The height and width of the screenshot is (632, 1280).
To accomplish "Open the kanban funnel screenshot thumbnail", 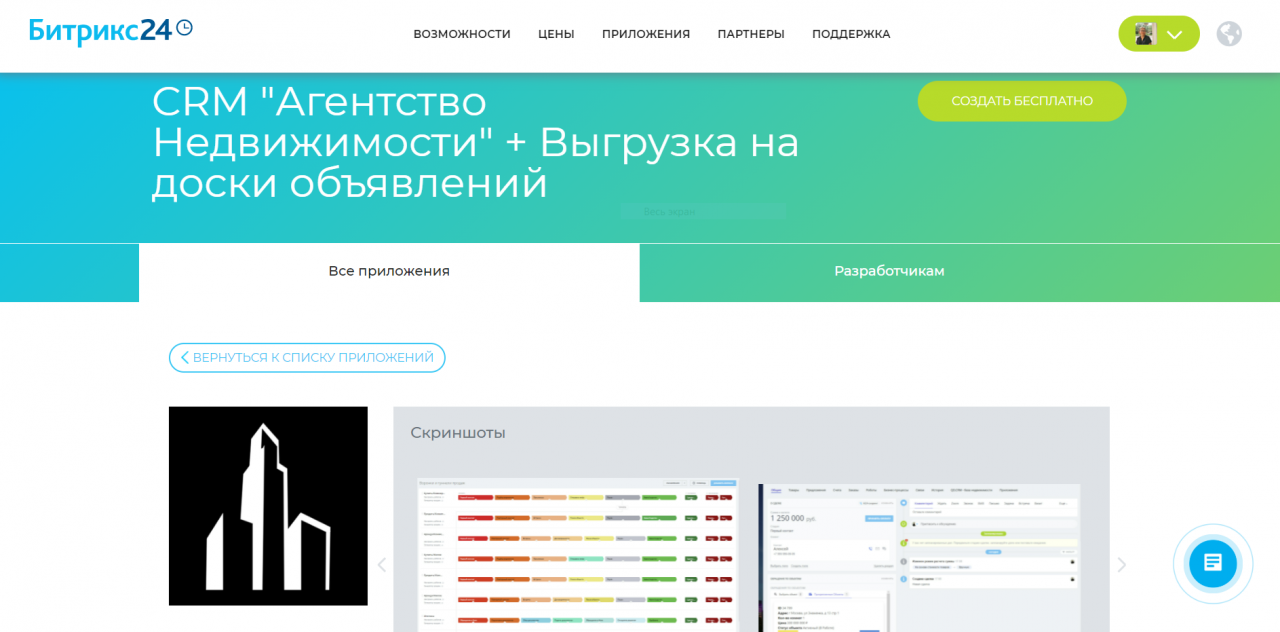I will [x=577, y=556].
